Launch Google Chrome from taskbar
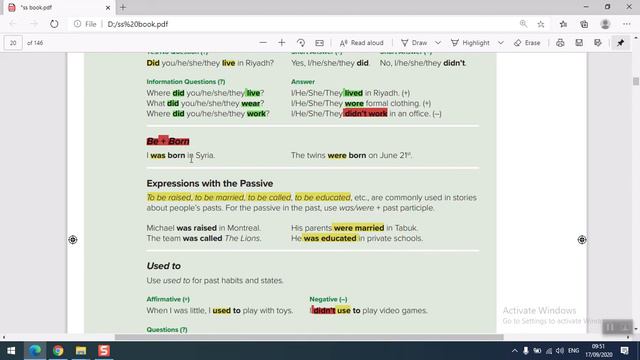640x360 pixels. (x=58, y=351)
